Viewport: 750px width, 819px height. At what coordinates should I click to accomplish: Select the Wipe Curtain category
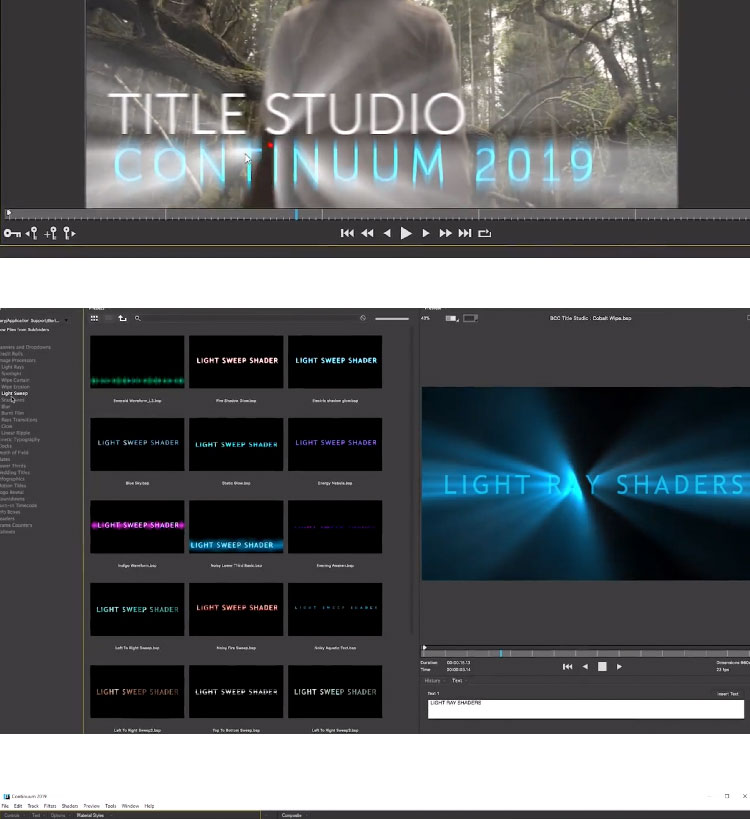pos(15,380)
